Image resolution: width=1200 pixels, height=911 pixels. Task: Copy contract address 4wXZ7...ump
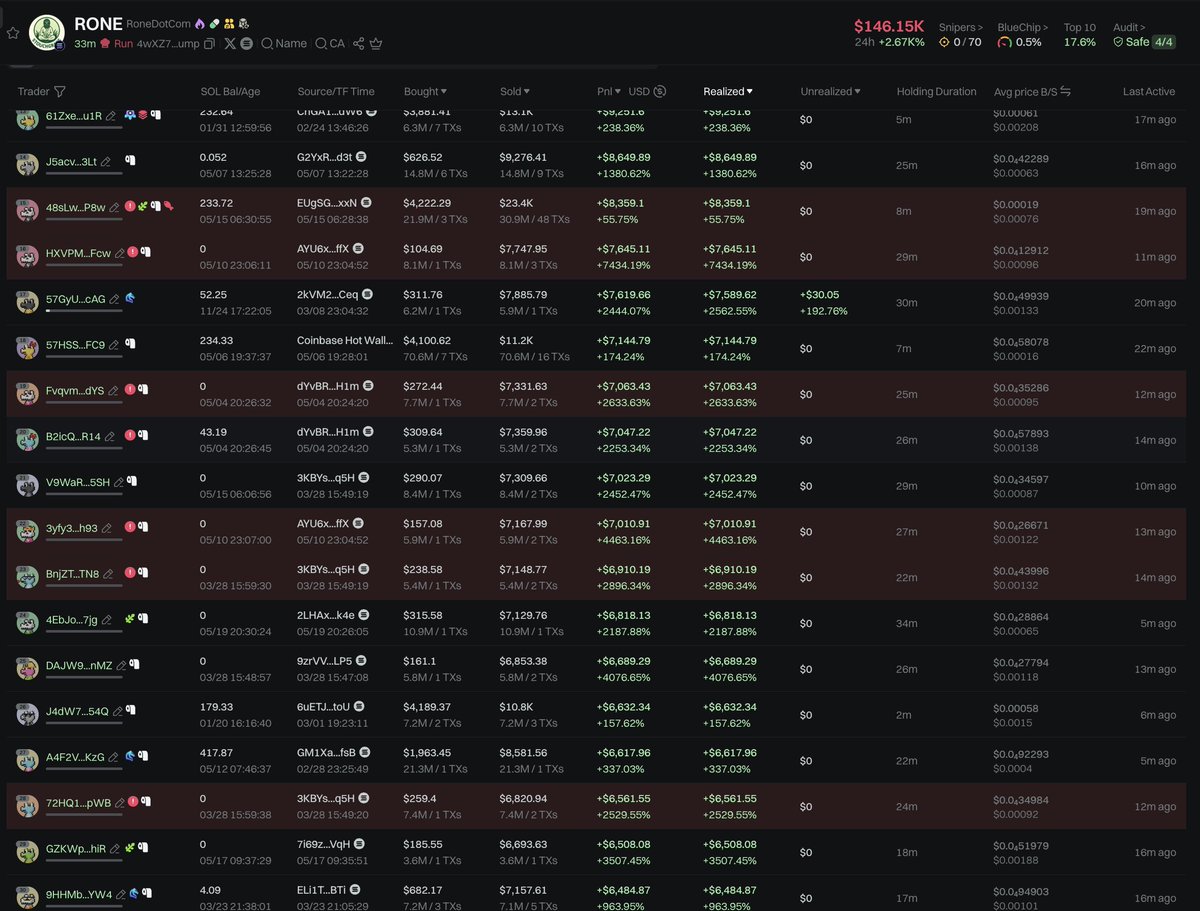[x=209, y=44]
